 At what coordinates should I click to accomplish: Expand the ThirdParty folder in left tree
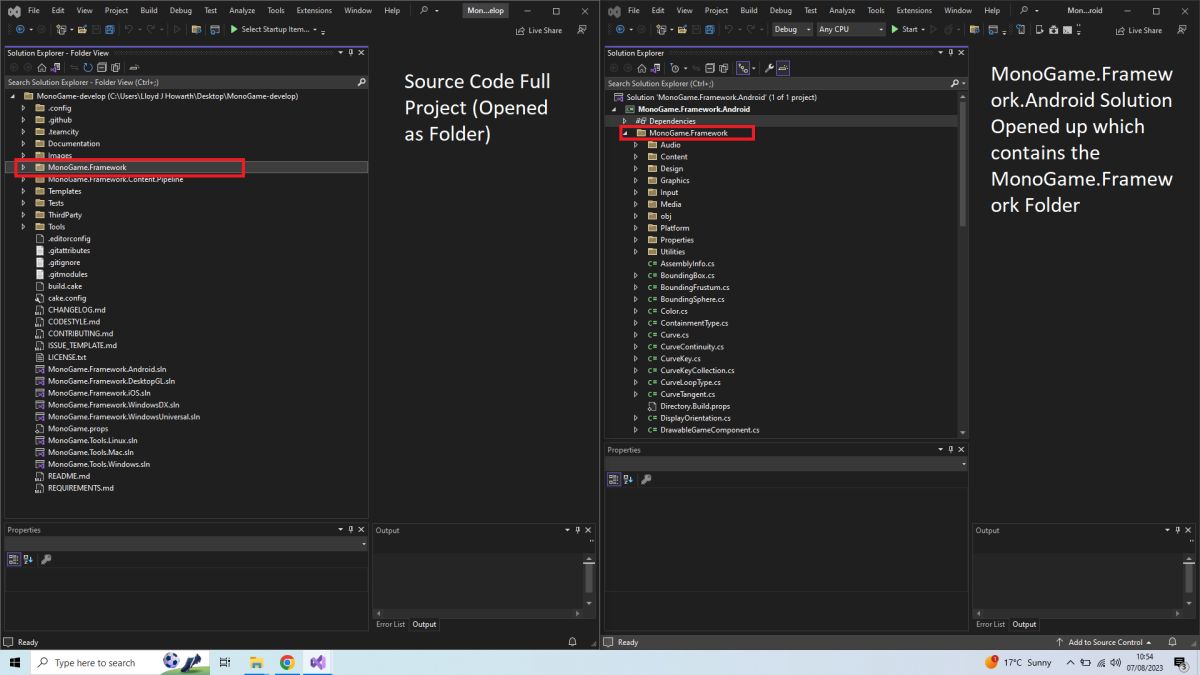point(23,215)
